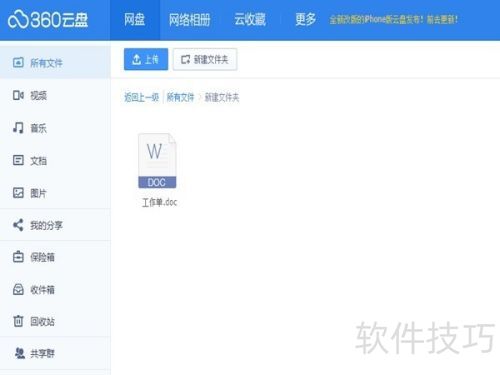
Task: Open the 网盘 tab
Action: click(135, 20)
